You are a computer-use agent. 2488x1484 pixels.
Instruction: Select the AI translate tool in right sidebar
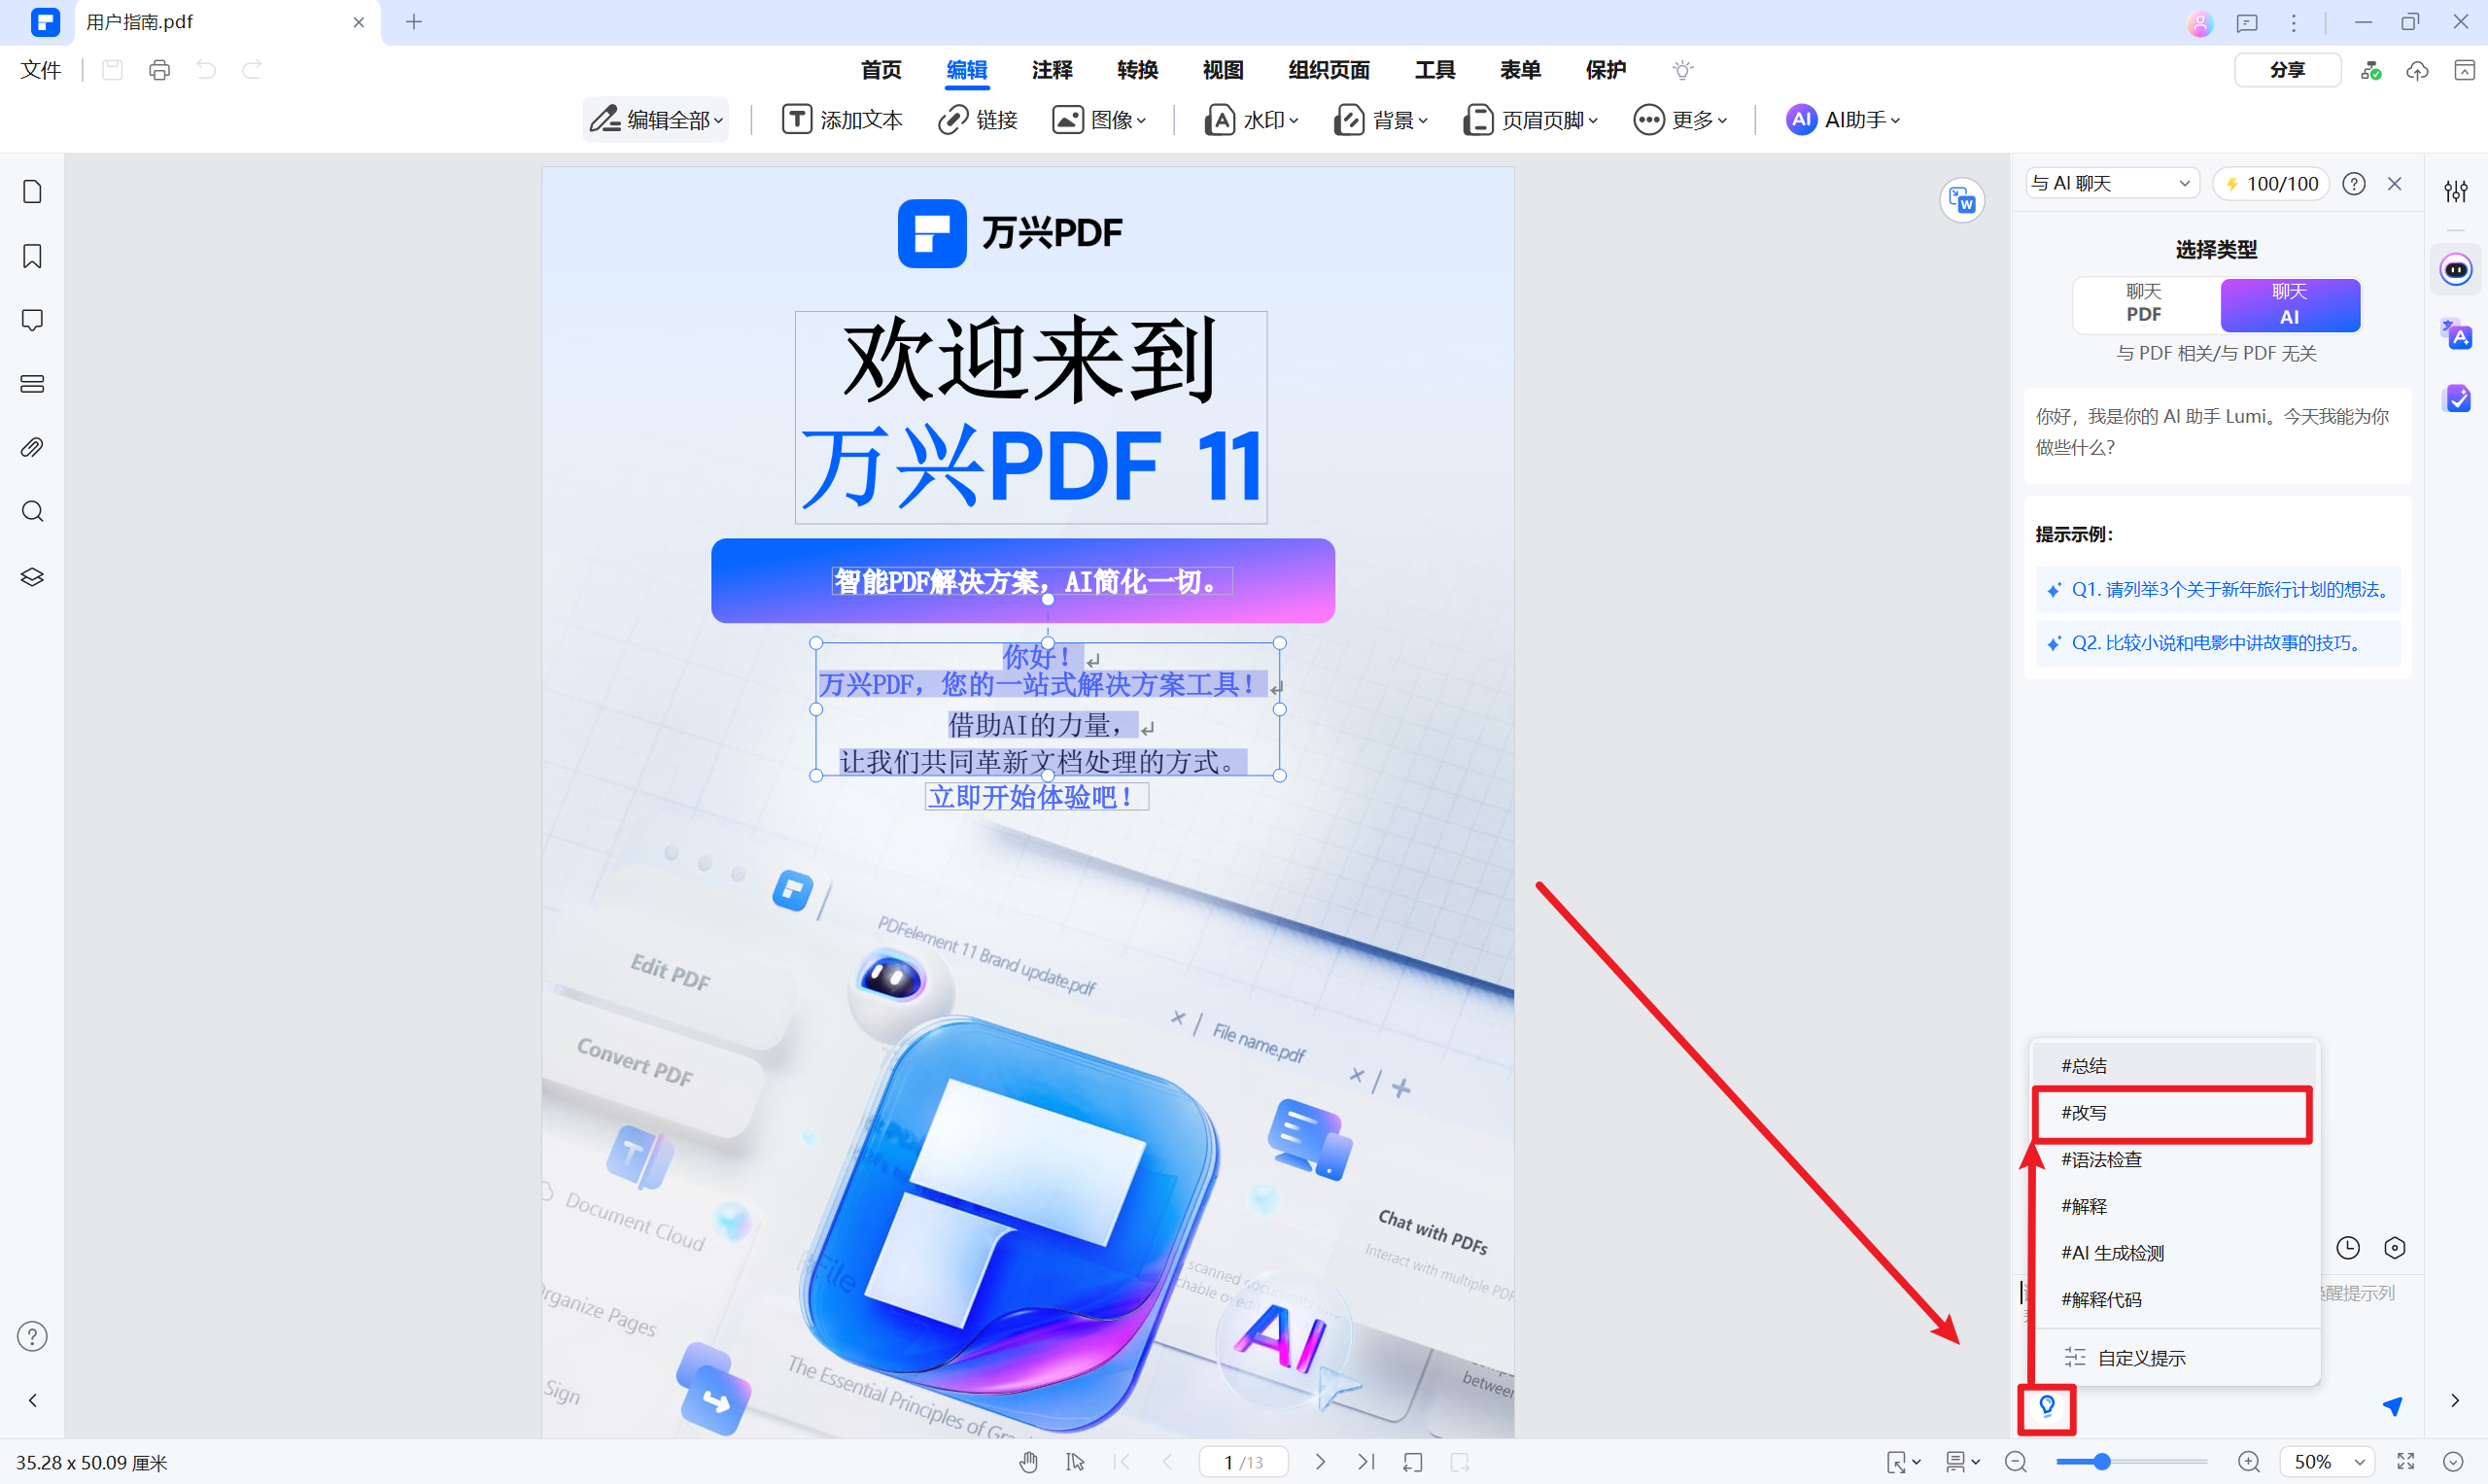tap(2459, 335)
